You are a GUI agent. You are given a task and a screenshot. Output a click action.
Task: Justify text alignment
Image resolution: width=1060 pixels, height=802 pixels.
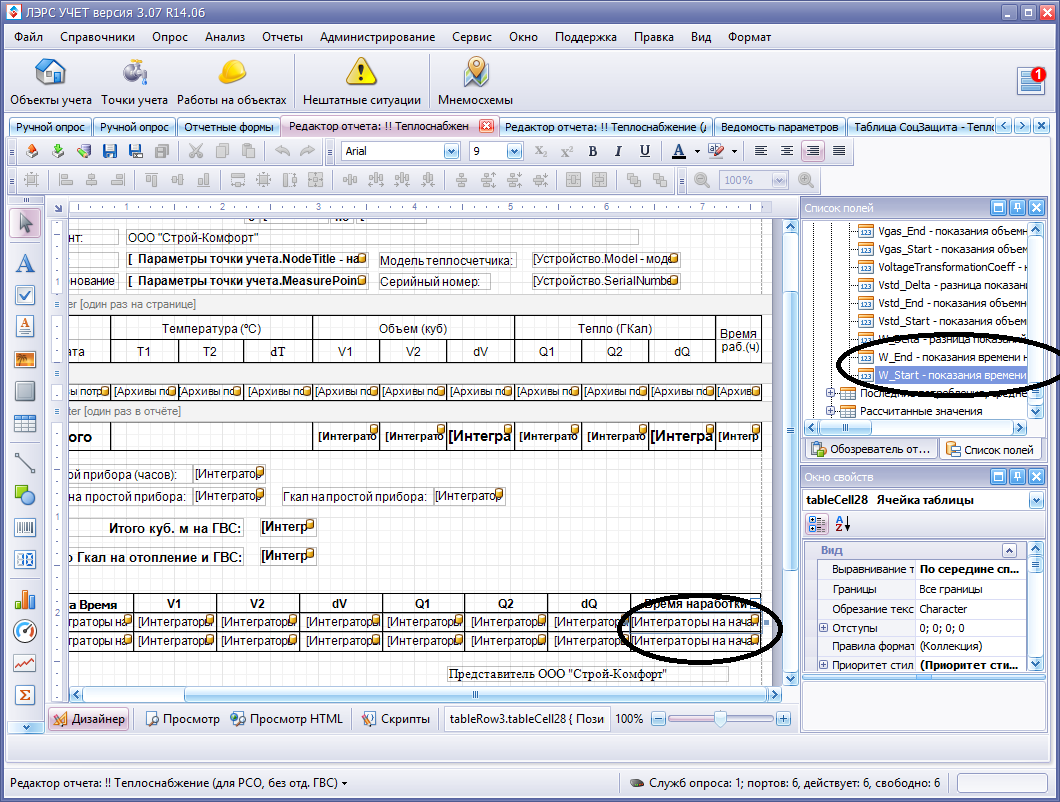pos(839,151)
